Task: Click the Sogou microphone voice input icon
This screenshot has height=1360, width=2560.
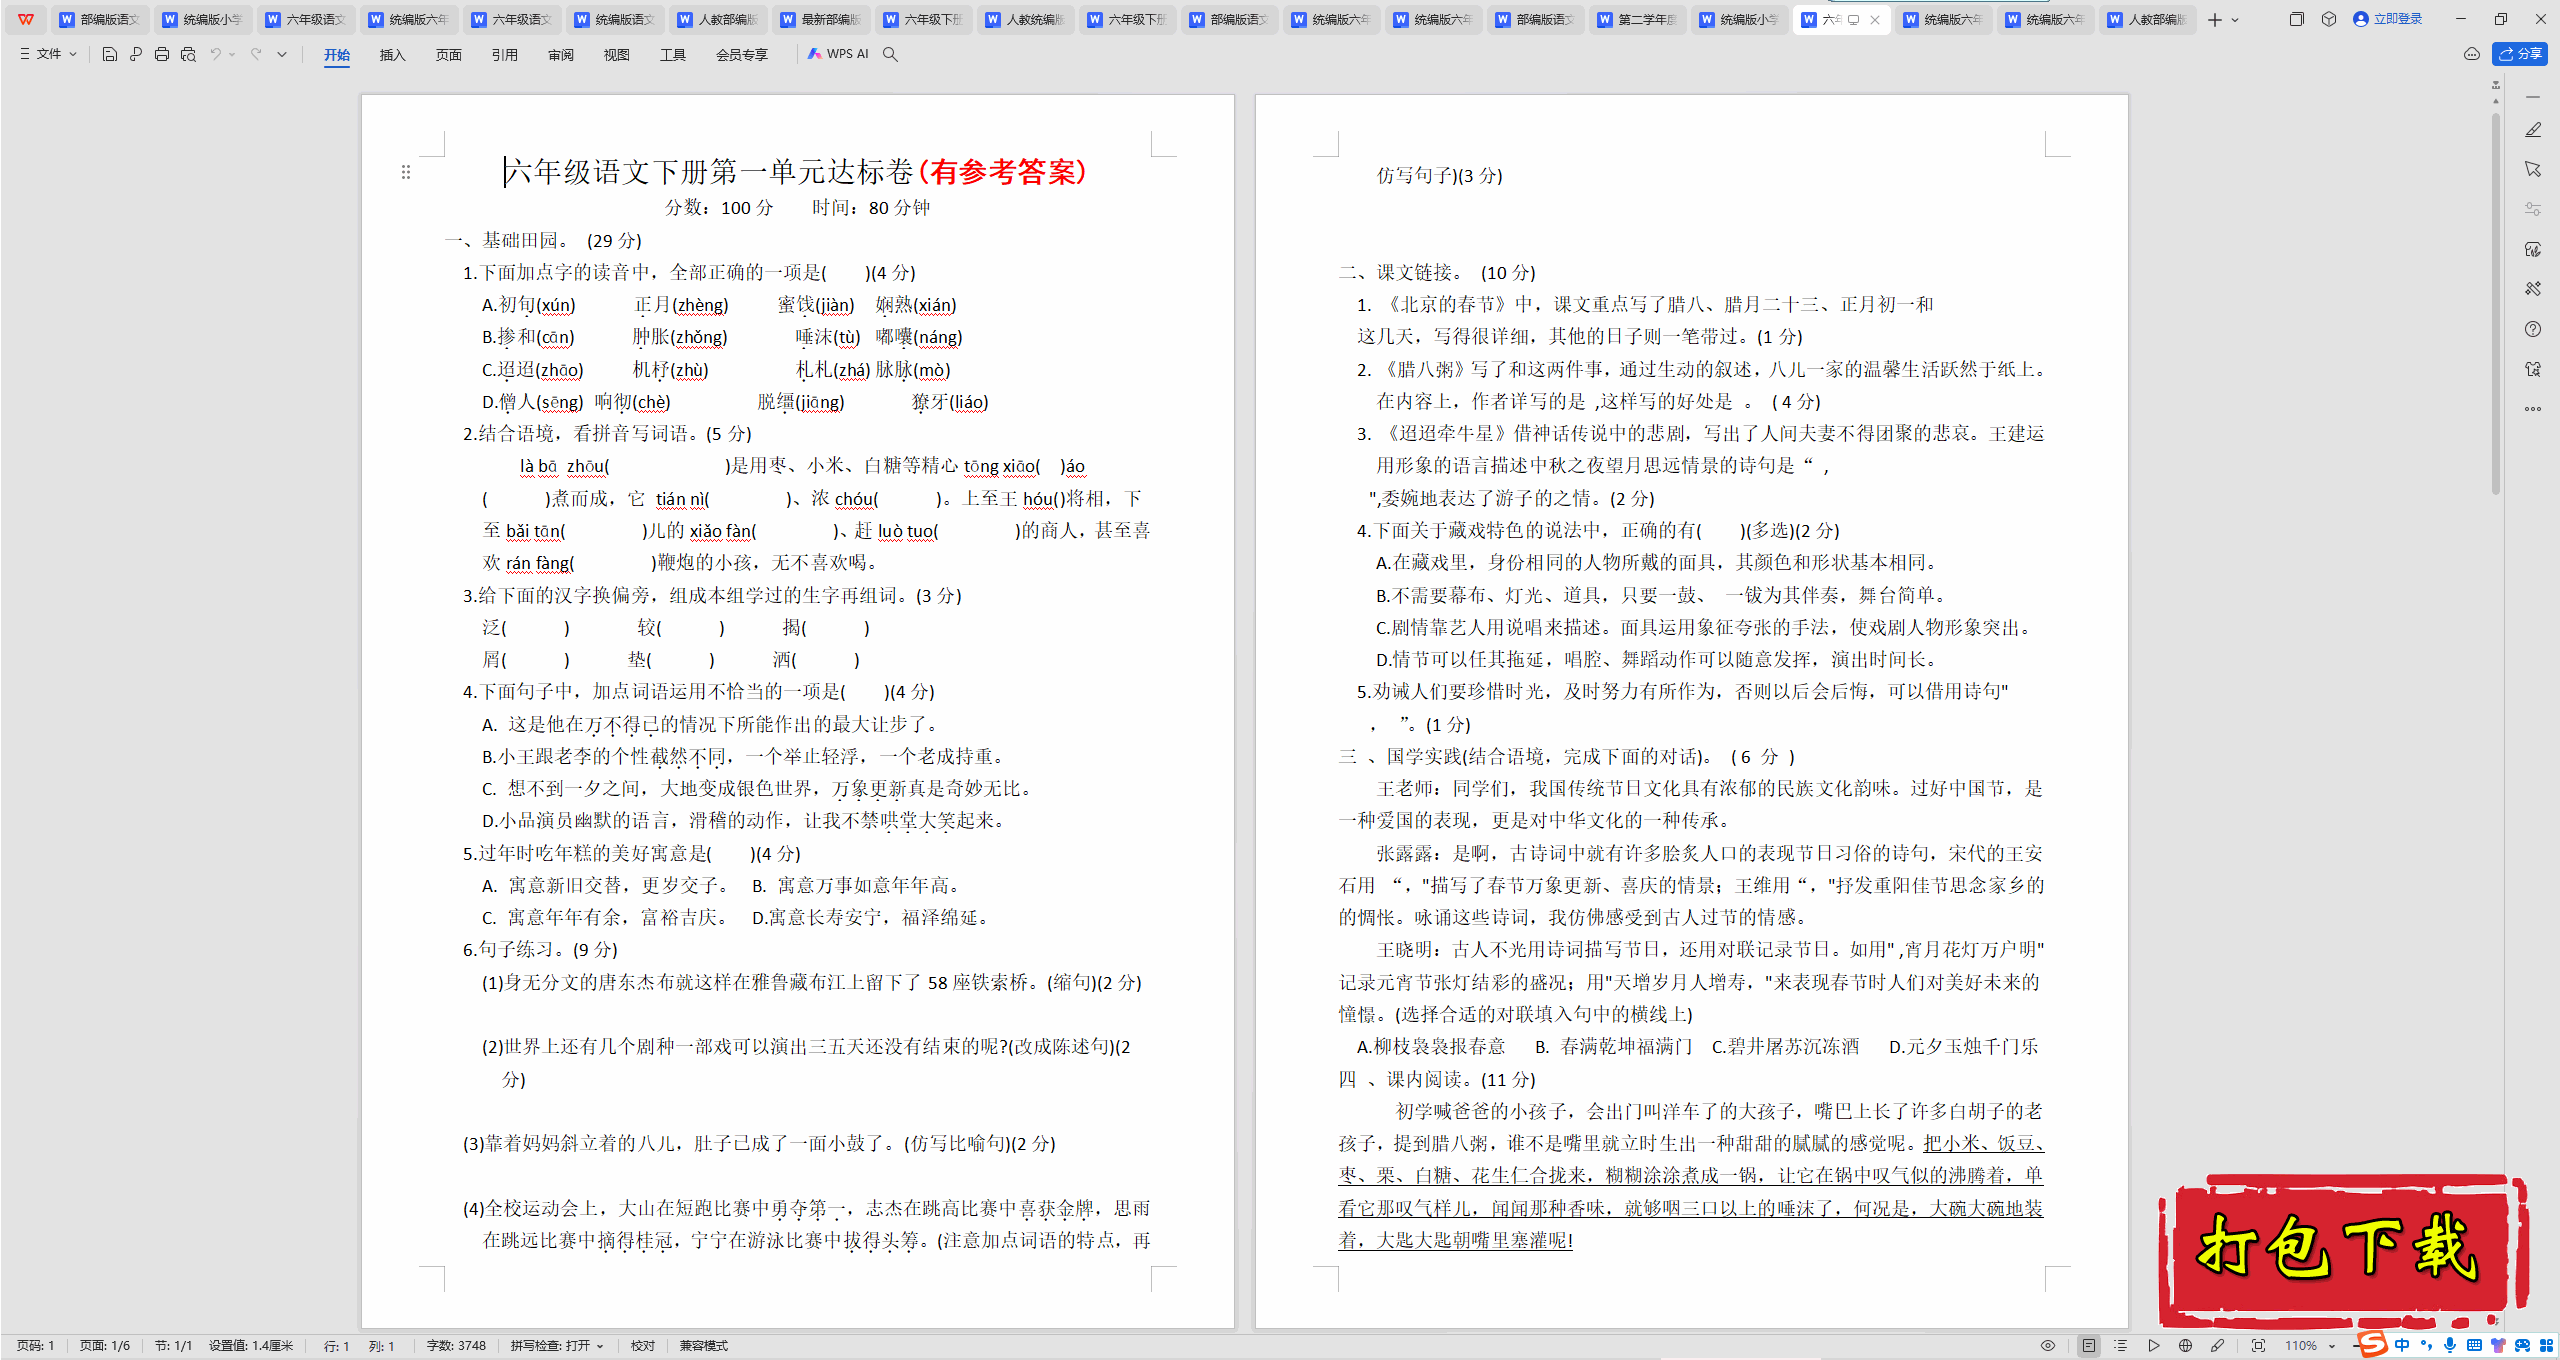Action: click(2450, 1346)
